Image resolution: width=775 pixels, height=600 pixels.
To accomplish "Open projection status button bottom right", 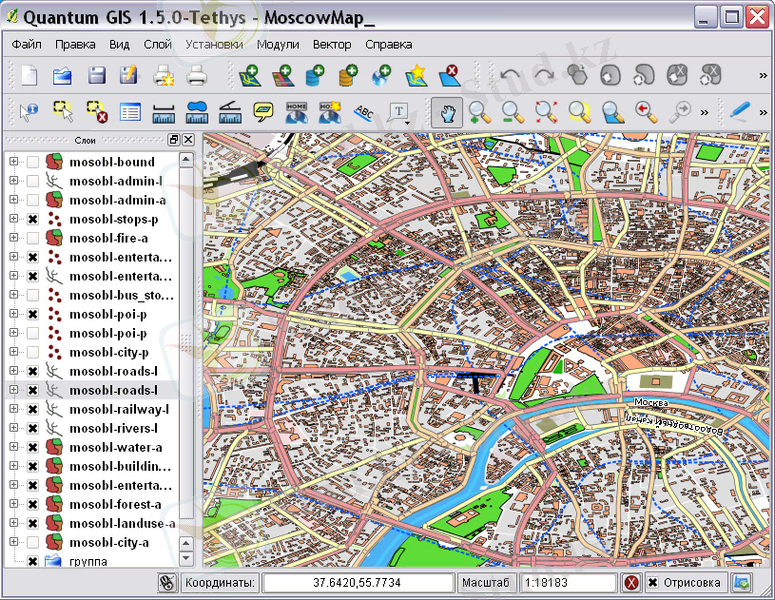I will (741, 583).
